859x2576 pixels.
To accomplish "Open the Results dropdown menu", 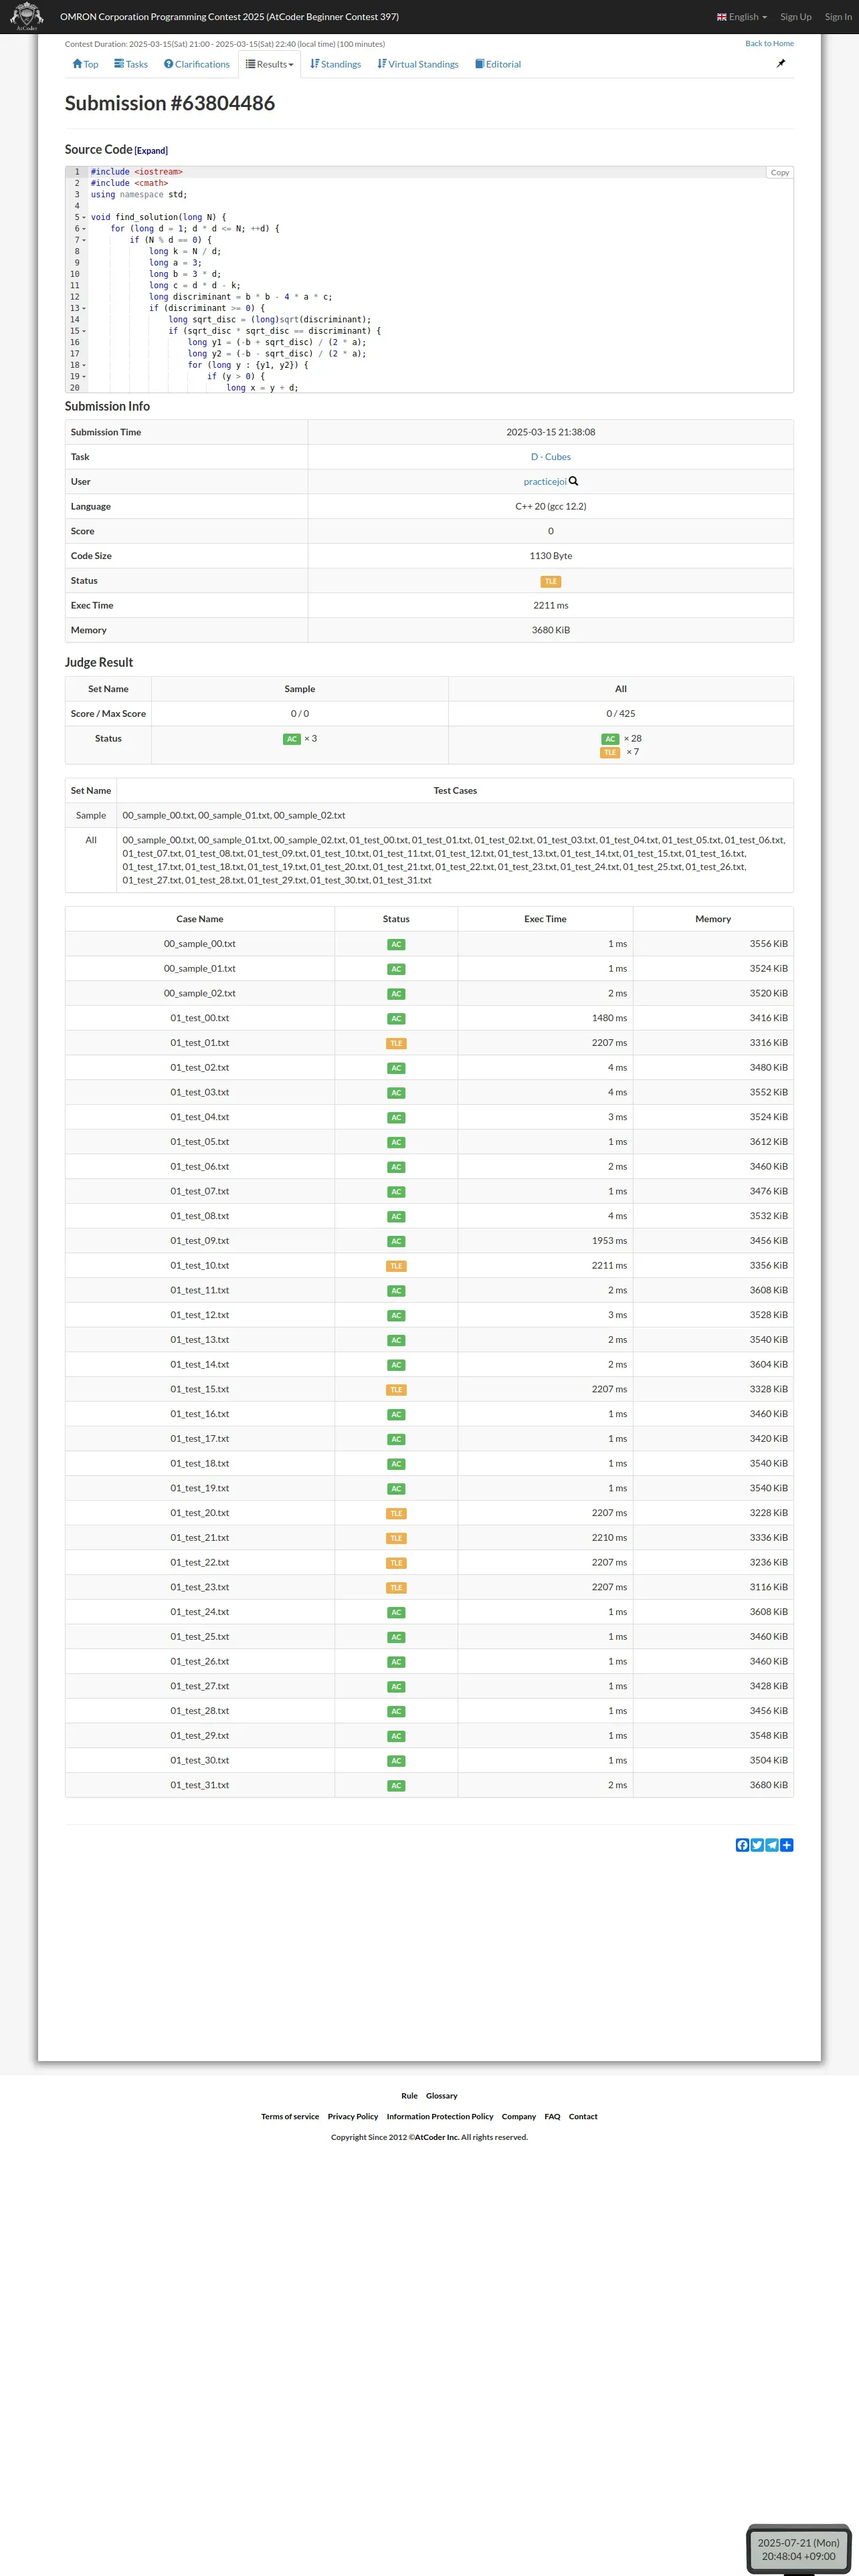I will coord(270,64).
